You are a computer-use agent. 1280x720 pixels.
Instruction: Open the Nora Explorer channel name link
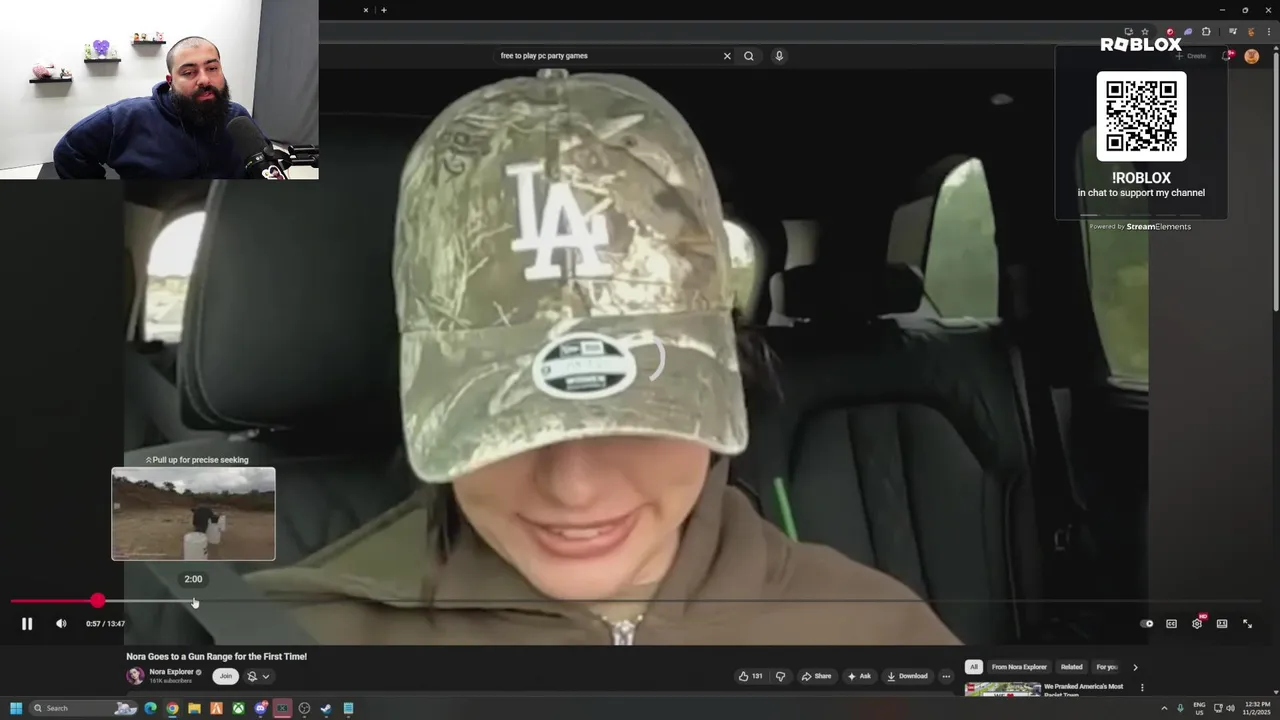coord(172,672)
